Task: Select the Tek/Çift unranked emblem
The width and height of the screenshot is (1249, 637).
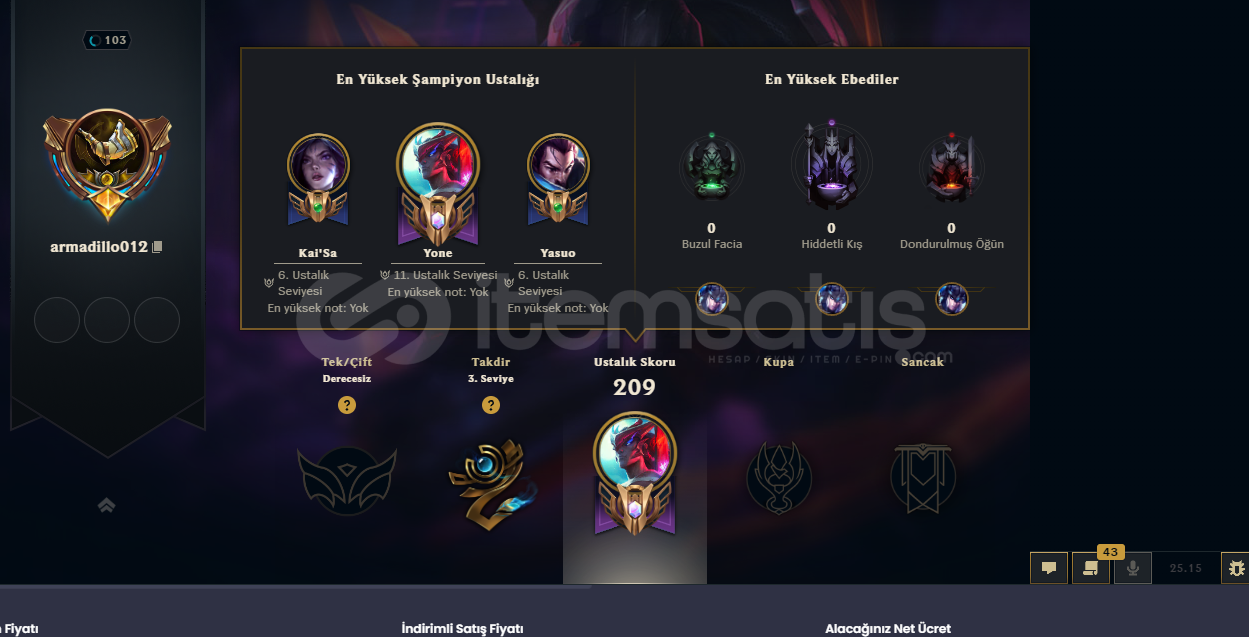Action: 347,481
